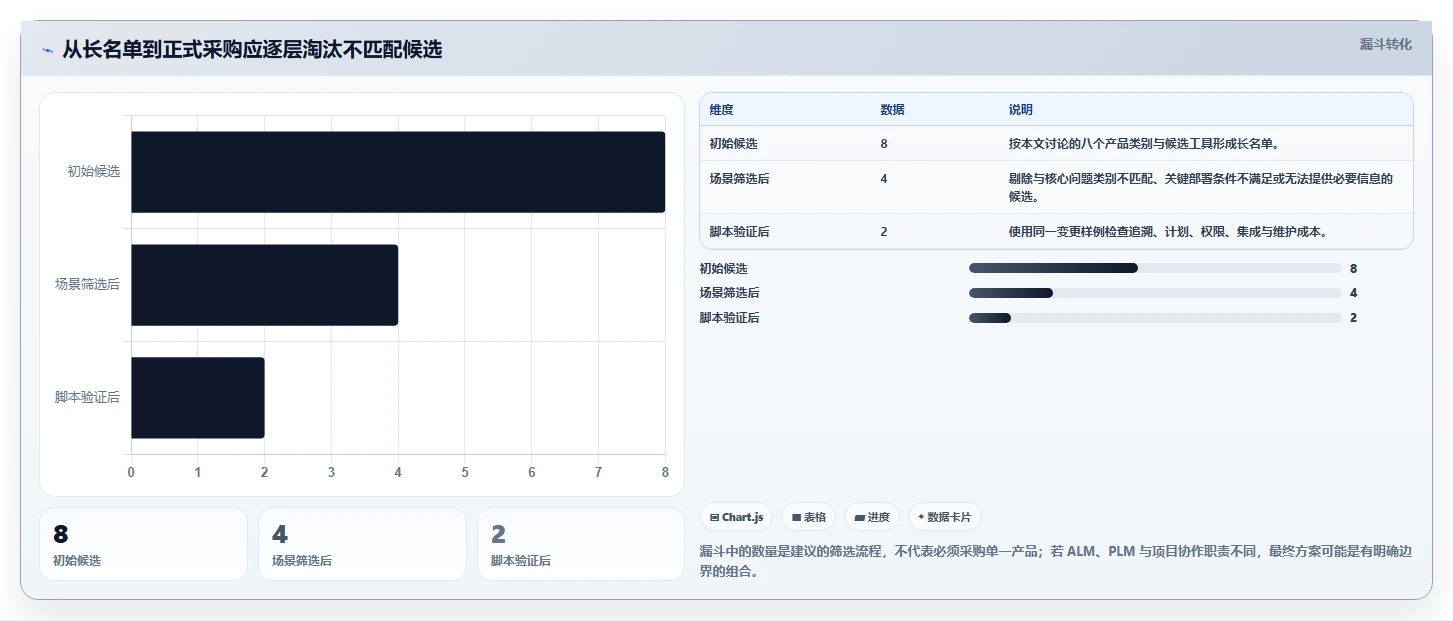Click the 脚本验证后 chart axis label
The height and width of the screenshot is (621, 1453).
[88, 398]
